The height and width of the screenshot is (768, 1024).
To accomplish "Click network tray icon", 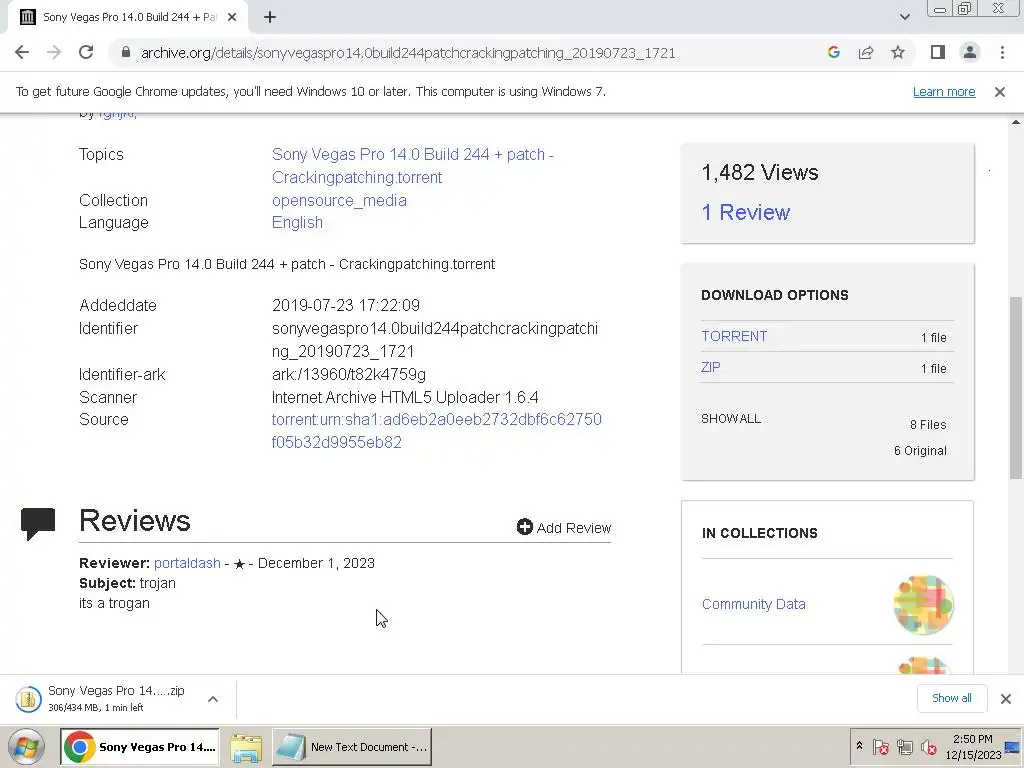I will 904,747.
